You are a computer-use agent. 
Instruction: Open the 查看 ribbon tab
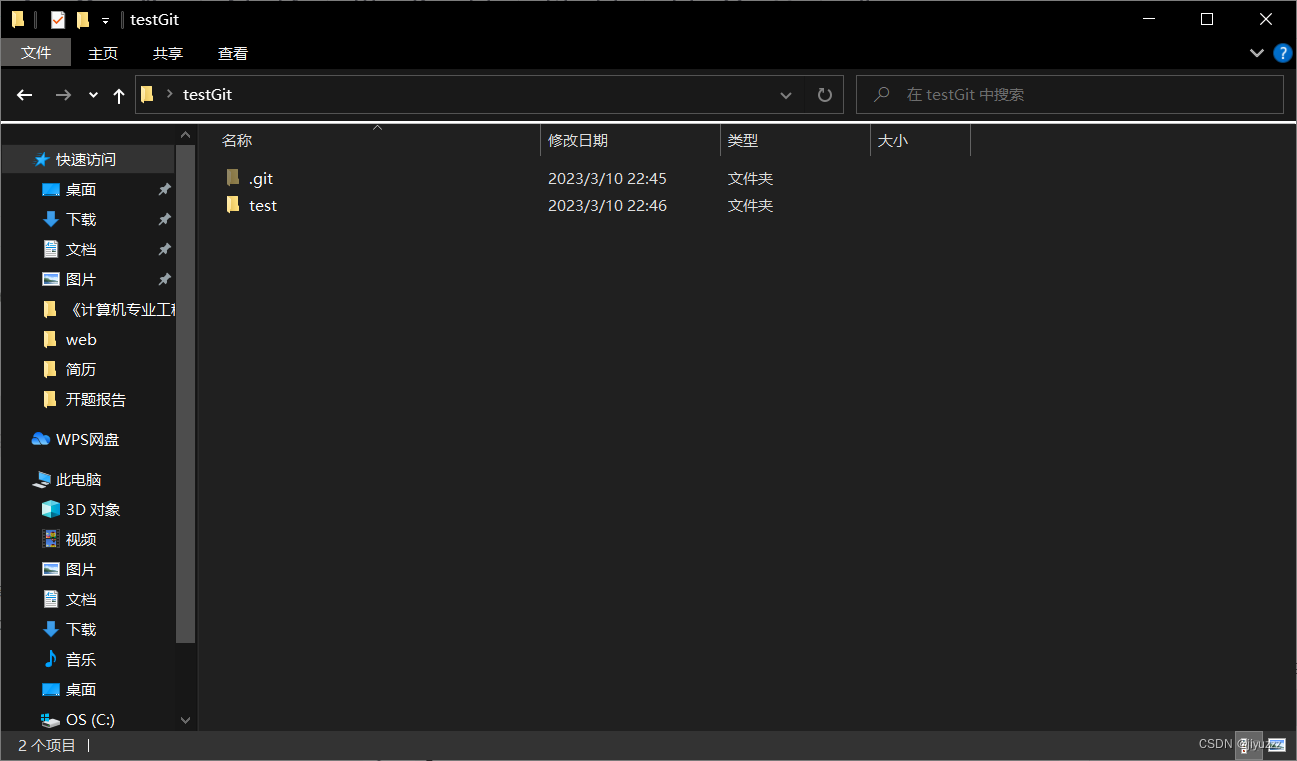[x=233, y=53]
